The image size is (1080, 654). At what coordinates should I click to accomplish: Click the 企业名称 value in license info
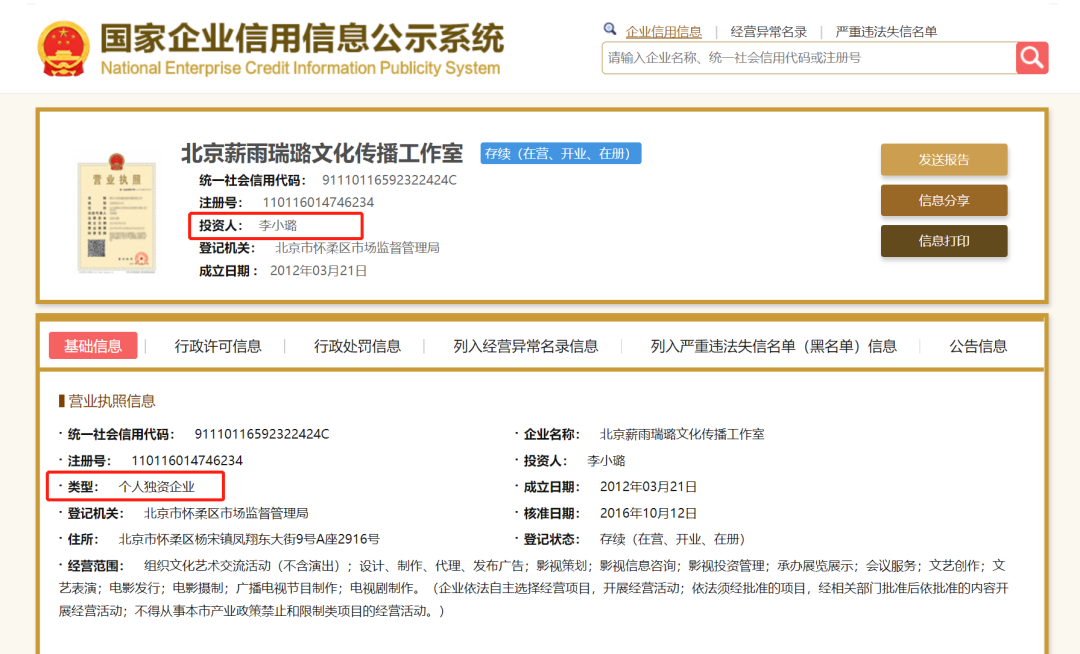(x=682, y=434)
